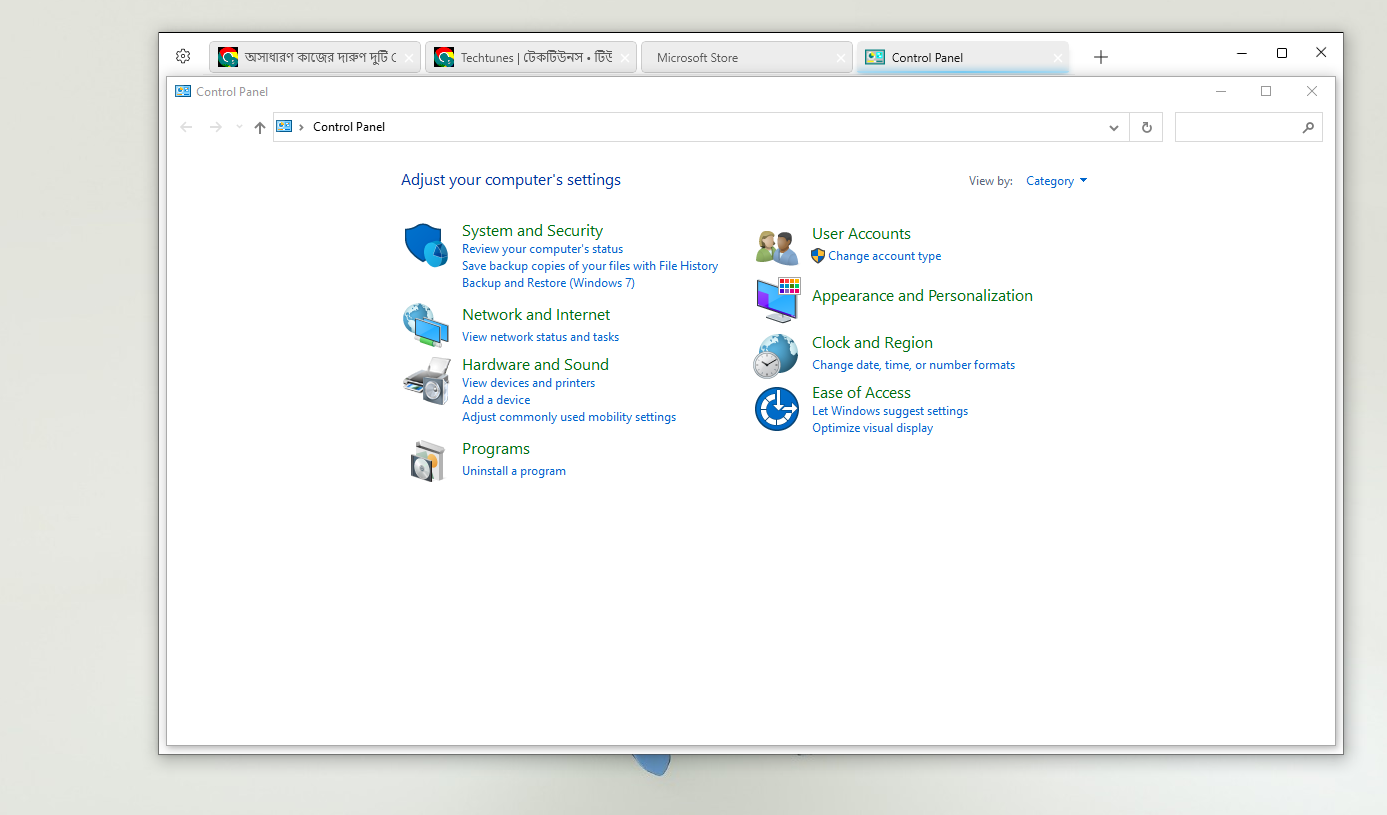This screenshot has height=815, width=1387.
Task: Select the Control Panel tab
Action: [x=963, y=57]
